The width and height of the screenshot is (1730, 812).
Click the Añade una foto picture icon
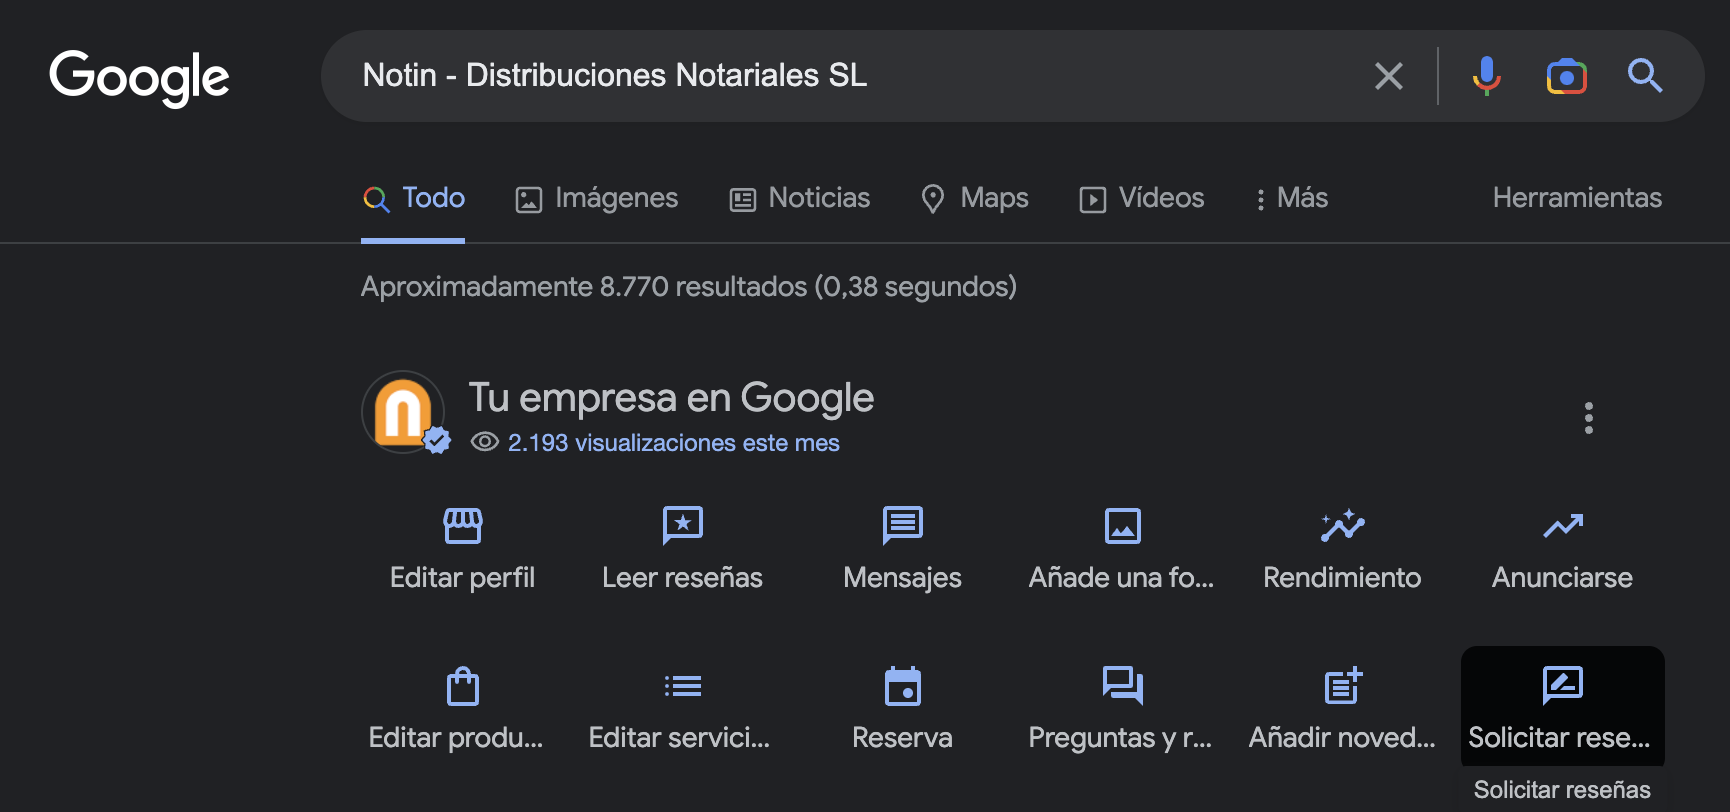pos(1122,525)
